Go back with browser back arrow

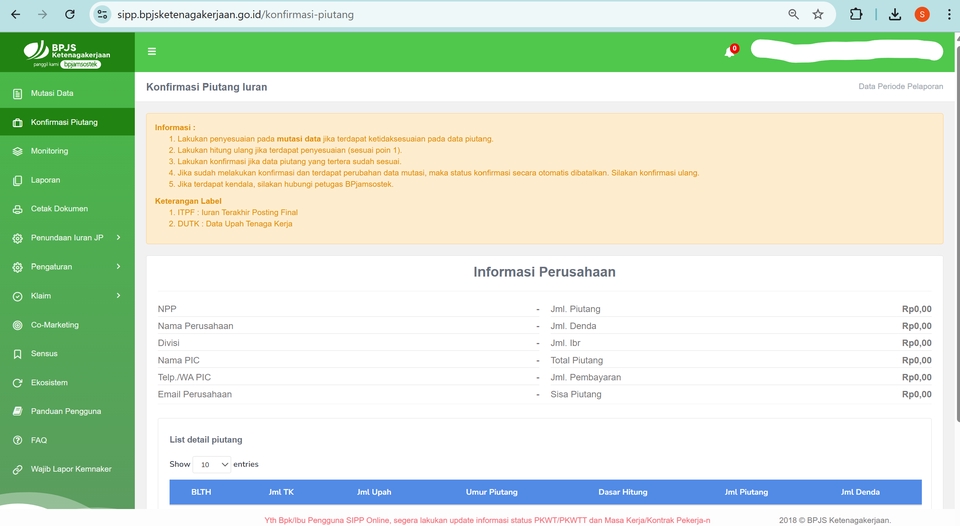point(16,14)
